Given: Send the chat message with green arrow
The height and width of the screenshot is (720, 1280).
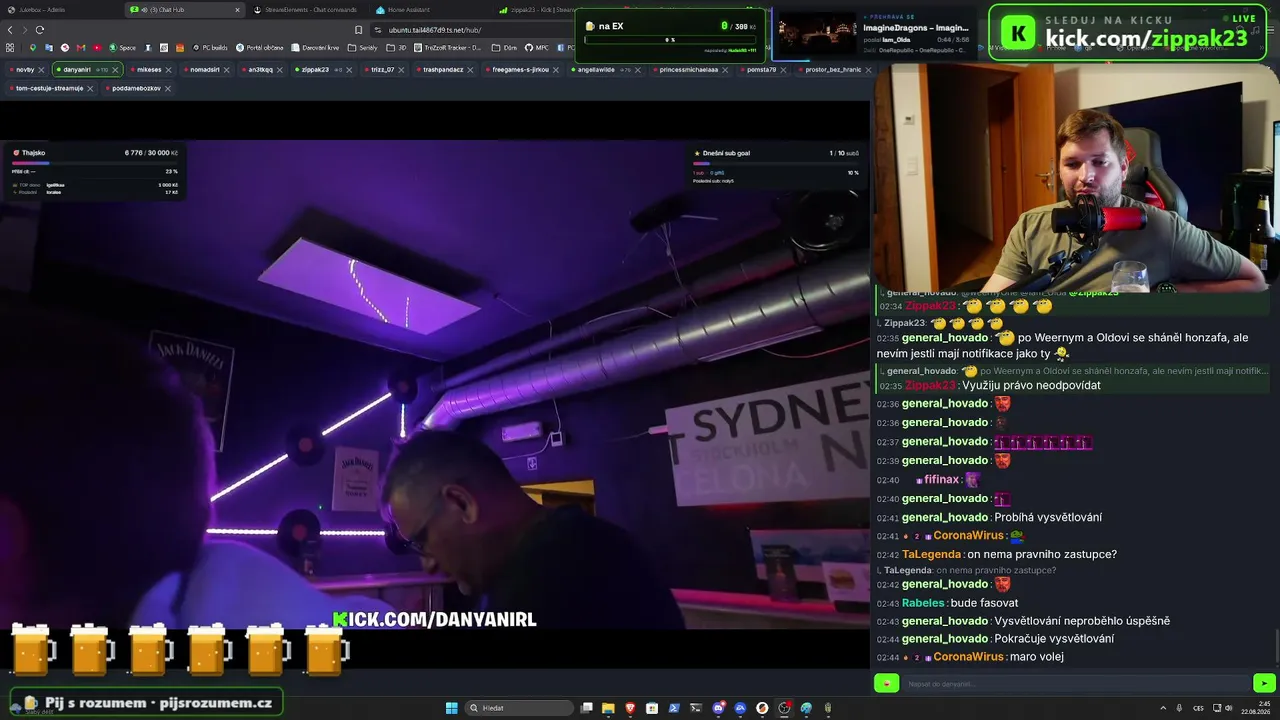Looking at the screenshot, I should [x=1264, y=684].
